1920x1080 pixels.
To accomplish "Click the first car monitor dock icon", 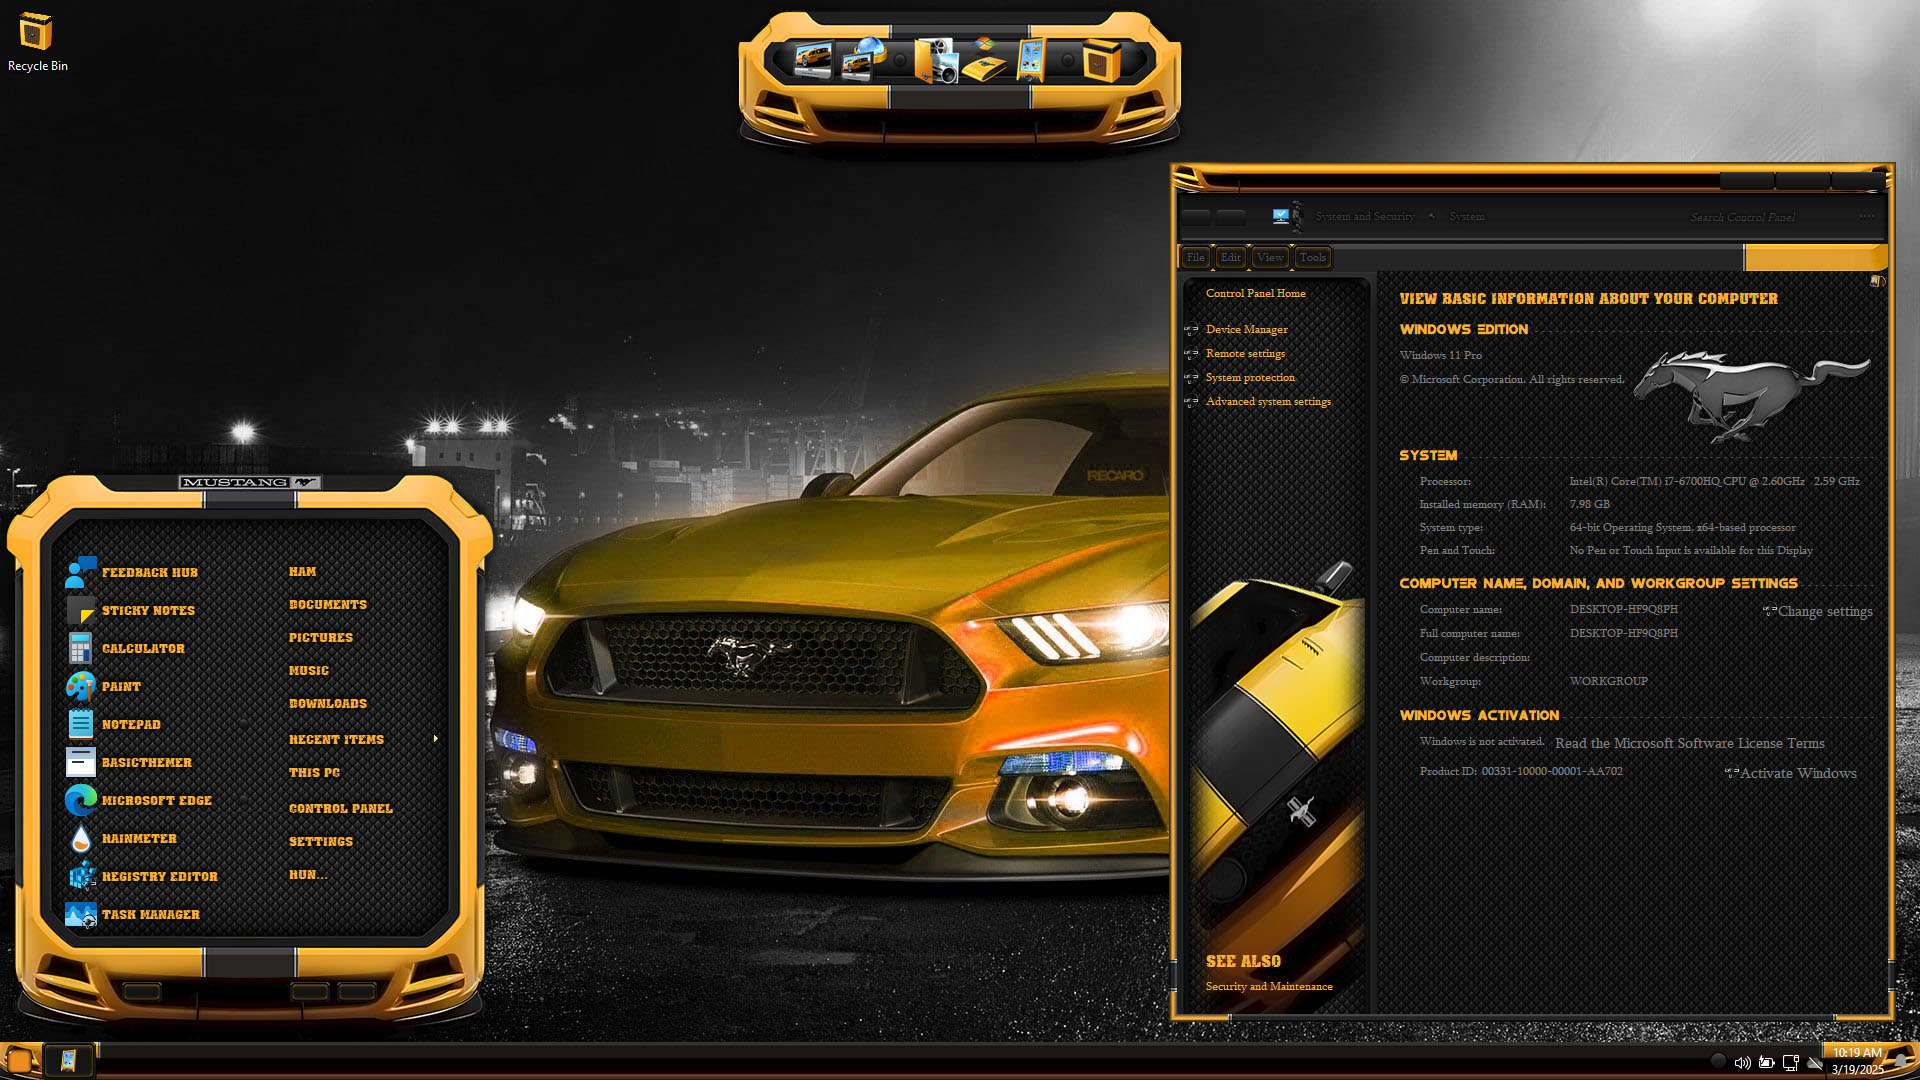I will [813, 60].
